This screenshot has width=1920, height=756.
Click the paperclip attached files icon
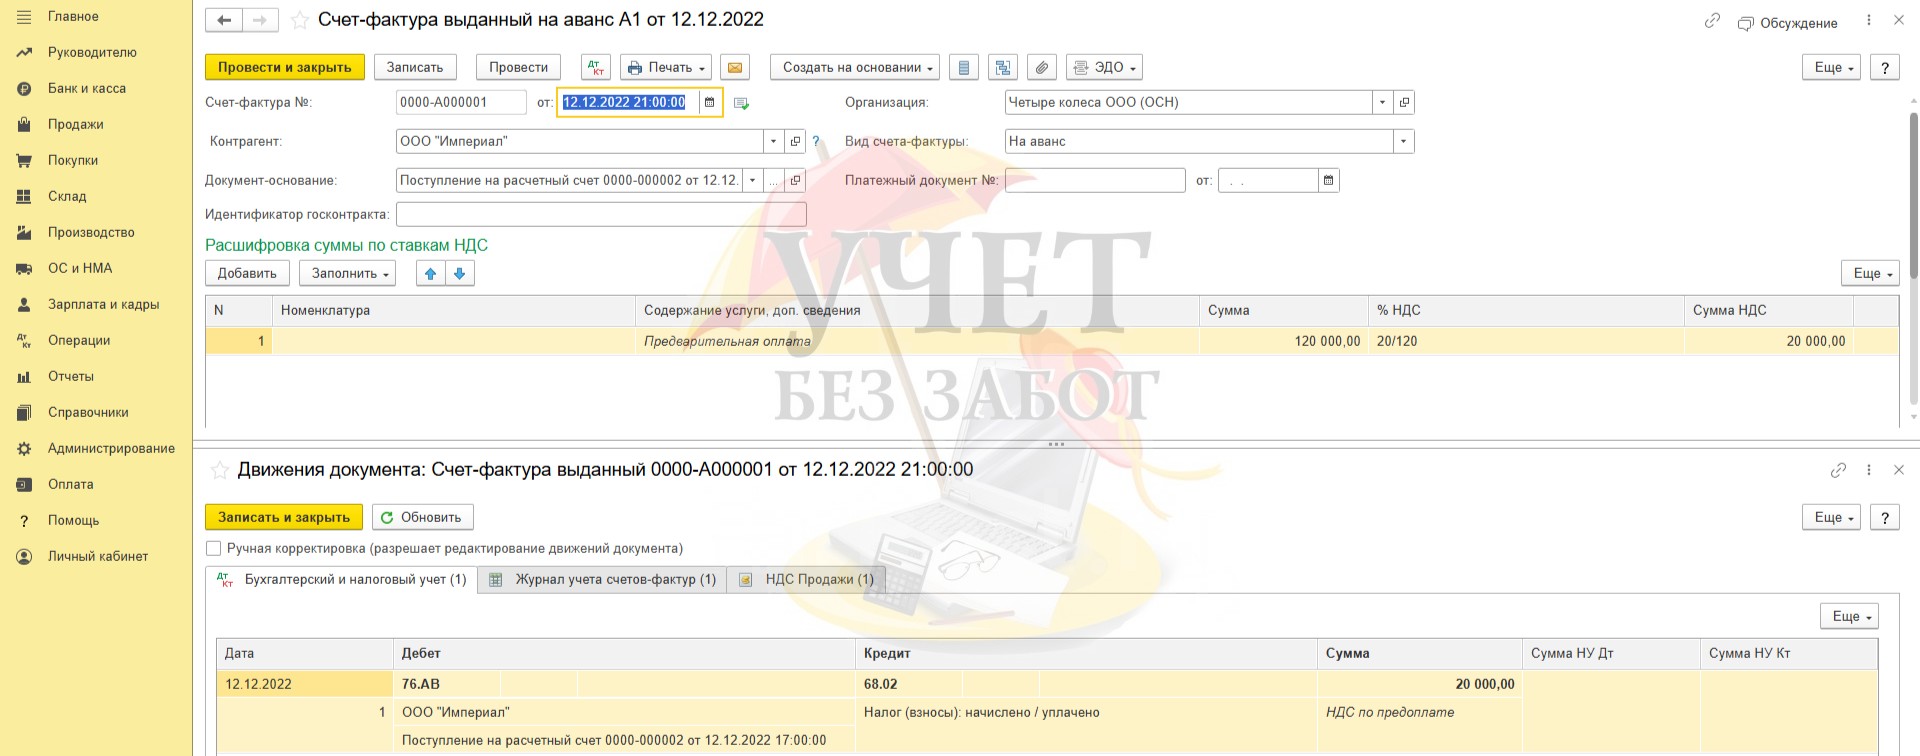(x=1042, y=67)
